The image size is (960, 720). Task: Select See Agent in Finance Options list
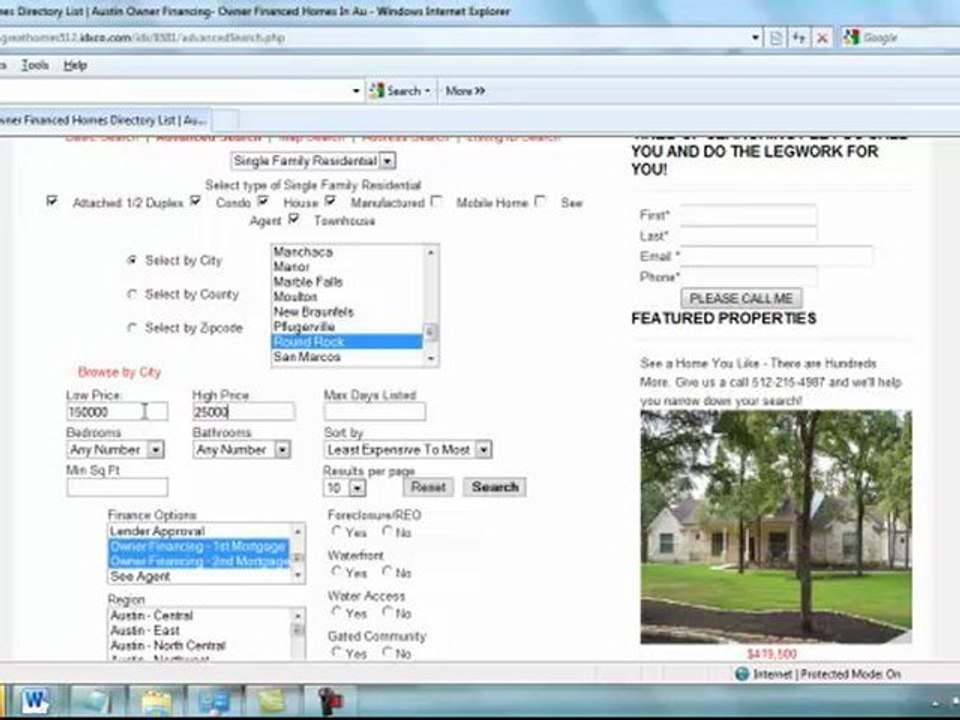(x=198, y=577)
